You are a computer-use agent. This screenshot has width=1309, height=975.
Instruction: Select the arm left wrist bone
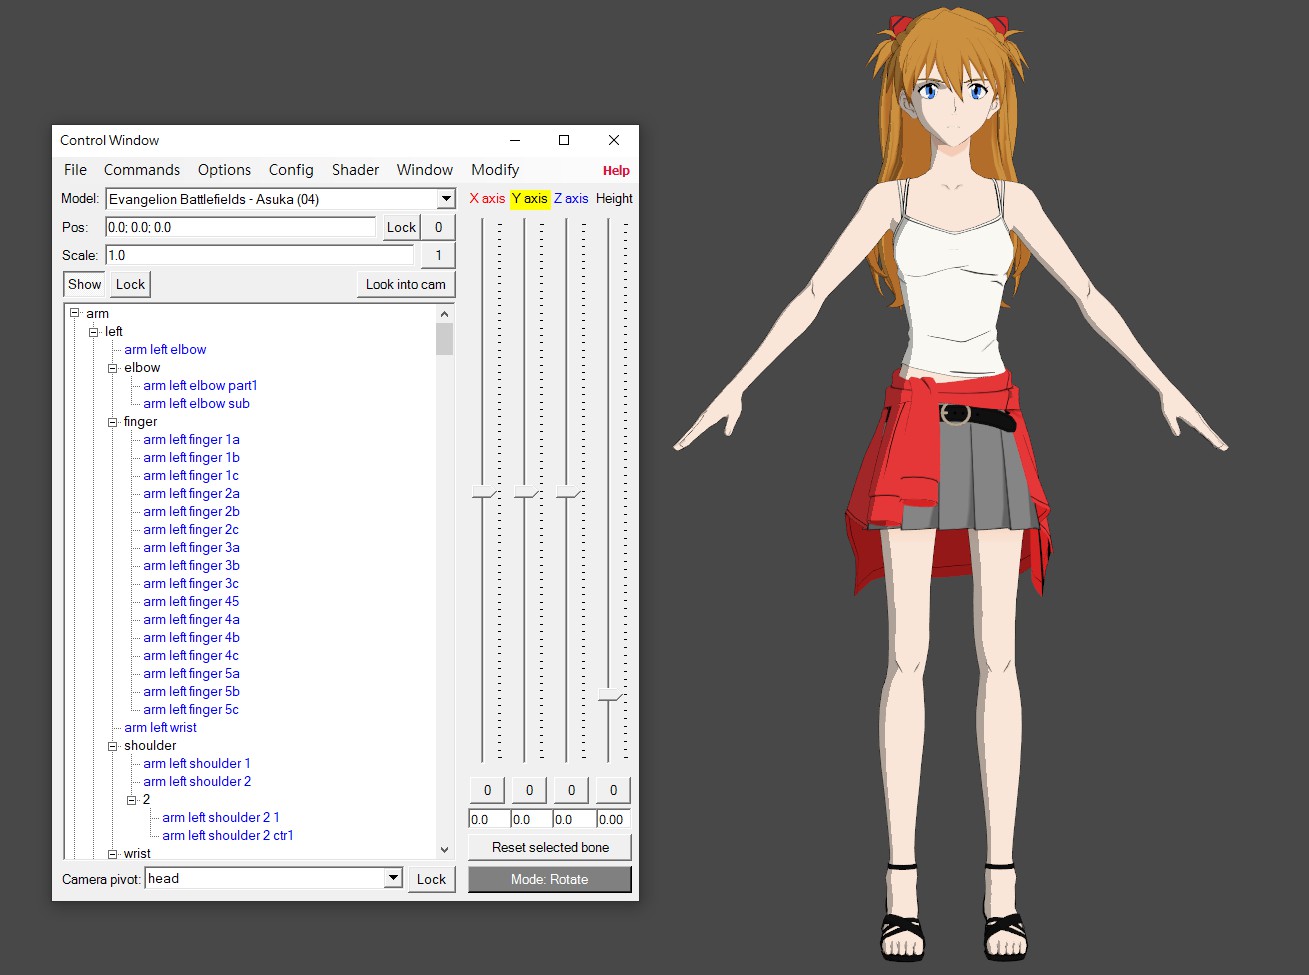(160, 728)
